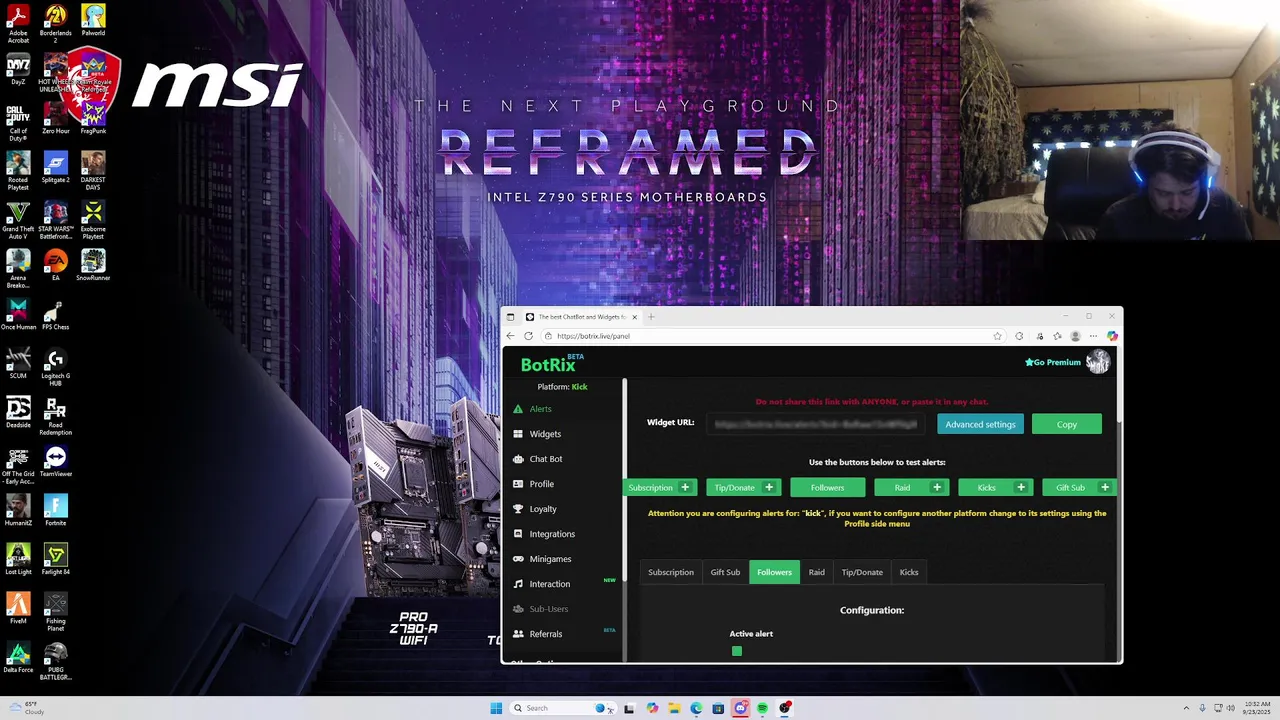Screen dimensions: 1280x720
Task: Open the weather widget on taskbar
Action: click(x=27, y=708)
